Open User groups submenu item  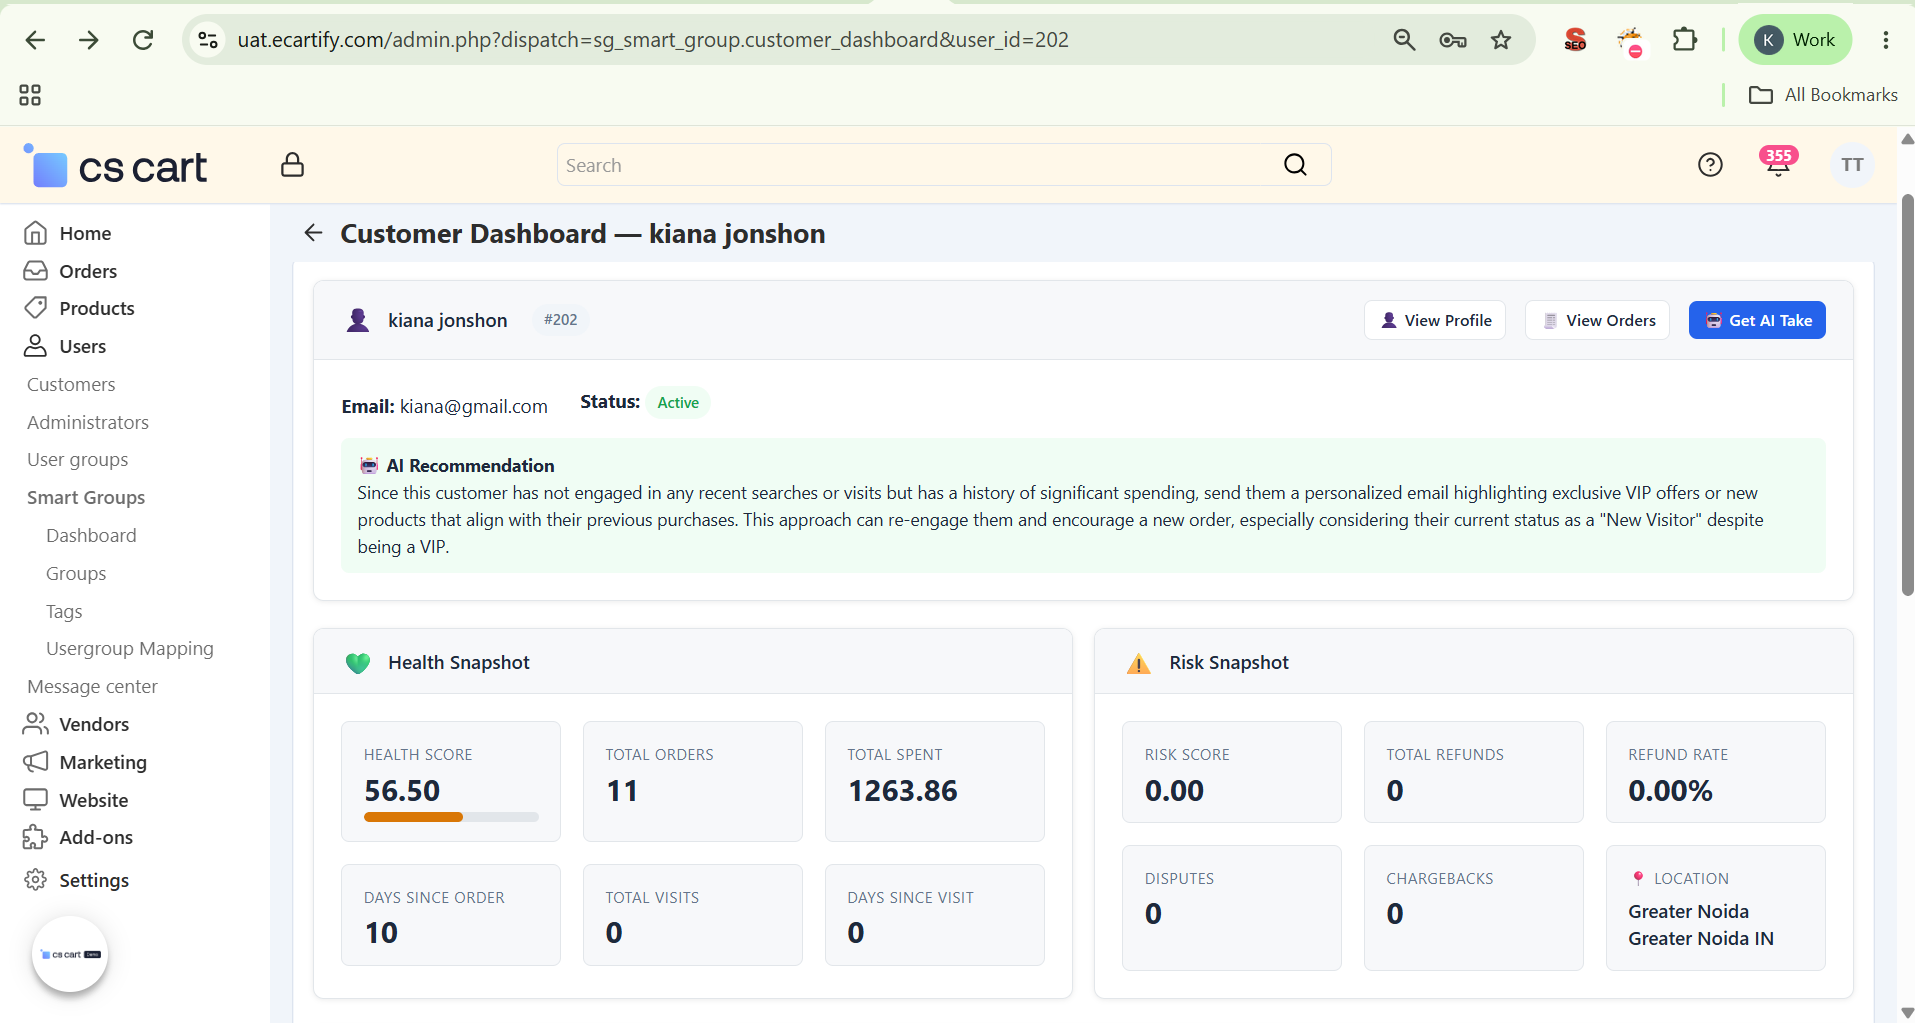(78, 460)
